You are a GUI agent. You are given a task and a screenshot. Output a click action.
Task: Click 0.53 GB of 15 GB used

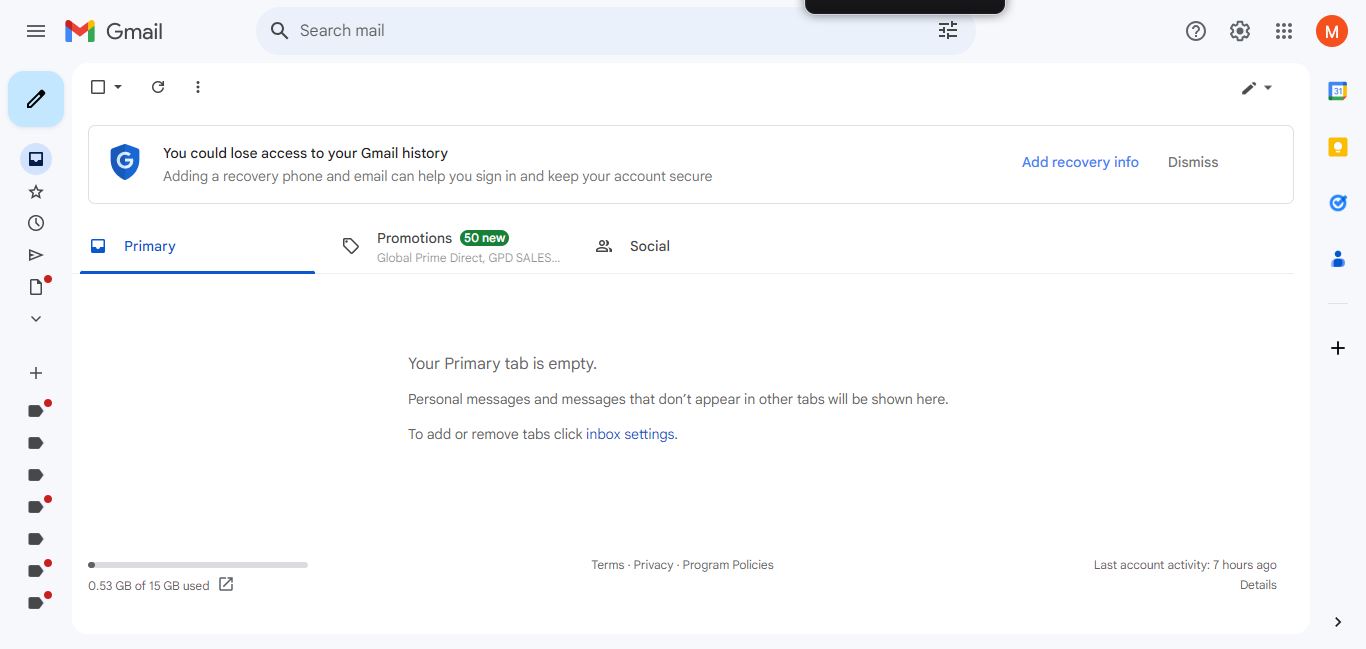point(149,586)
